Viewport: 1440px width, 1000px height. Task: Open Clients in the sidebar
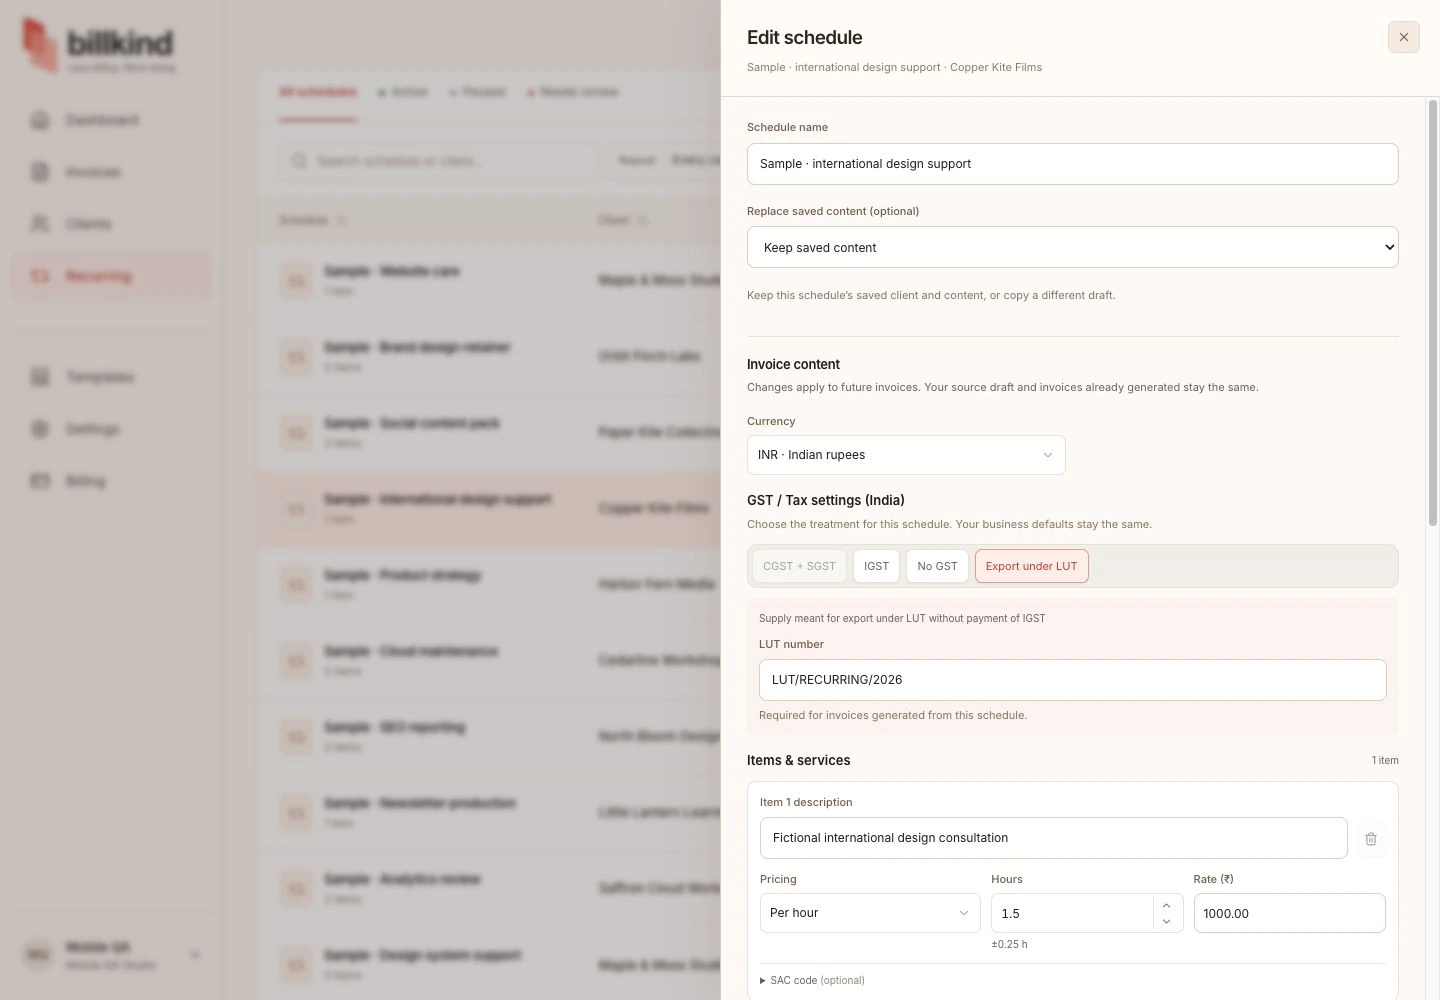111,224
